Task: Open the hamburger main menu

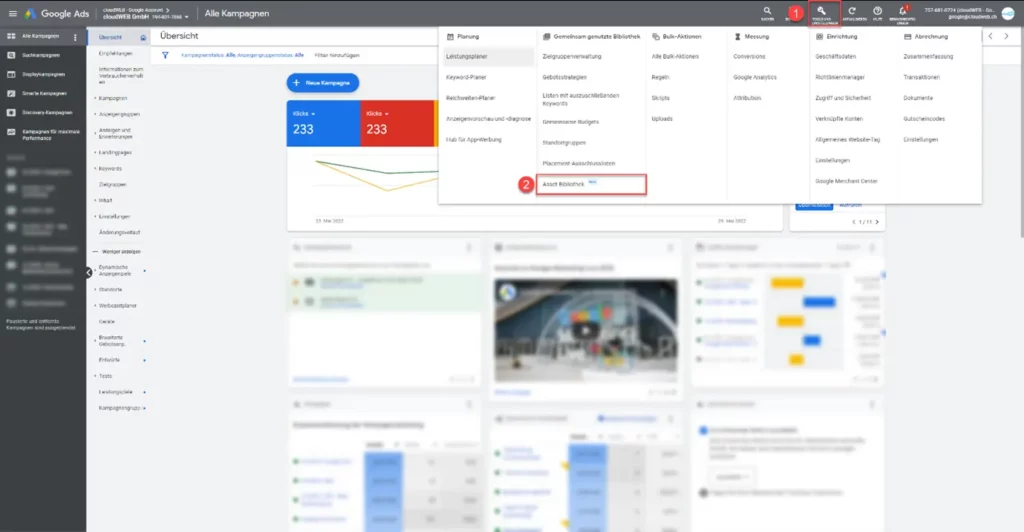Action: click(x=12, y=13)
